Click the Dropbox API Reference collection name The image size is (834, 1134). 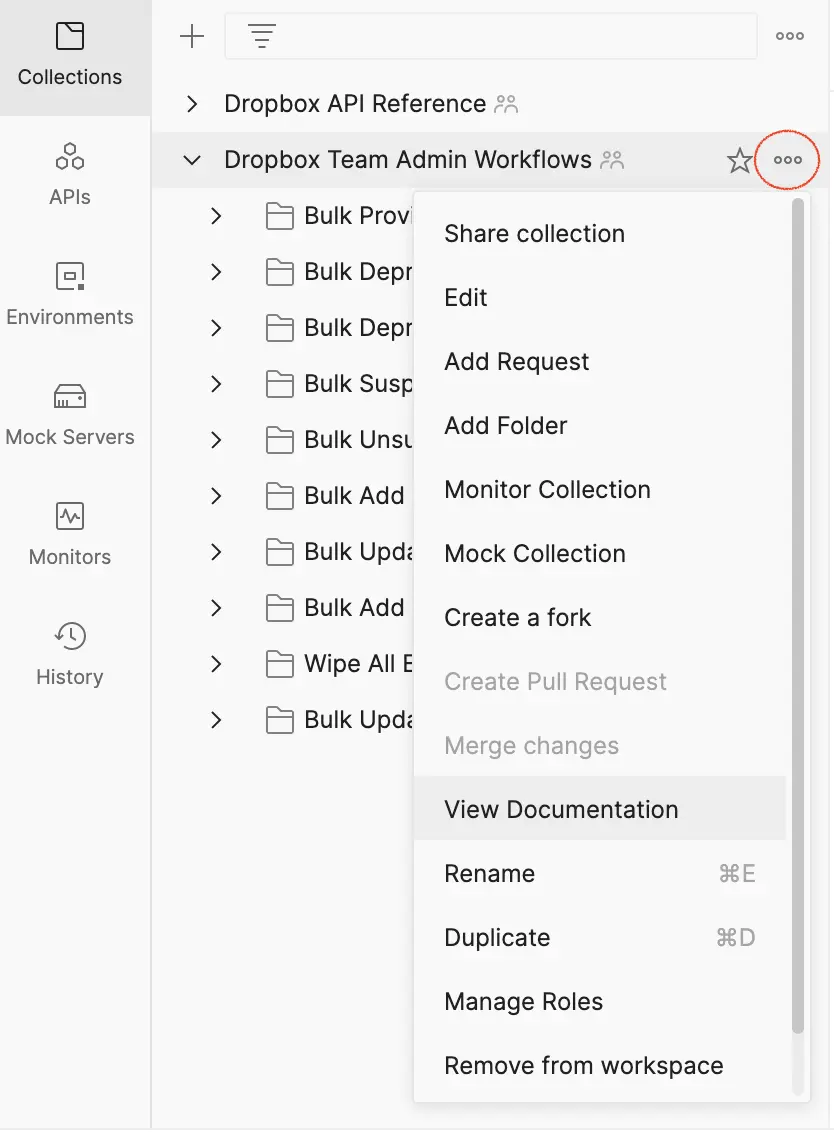[x=355, y=104]
